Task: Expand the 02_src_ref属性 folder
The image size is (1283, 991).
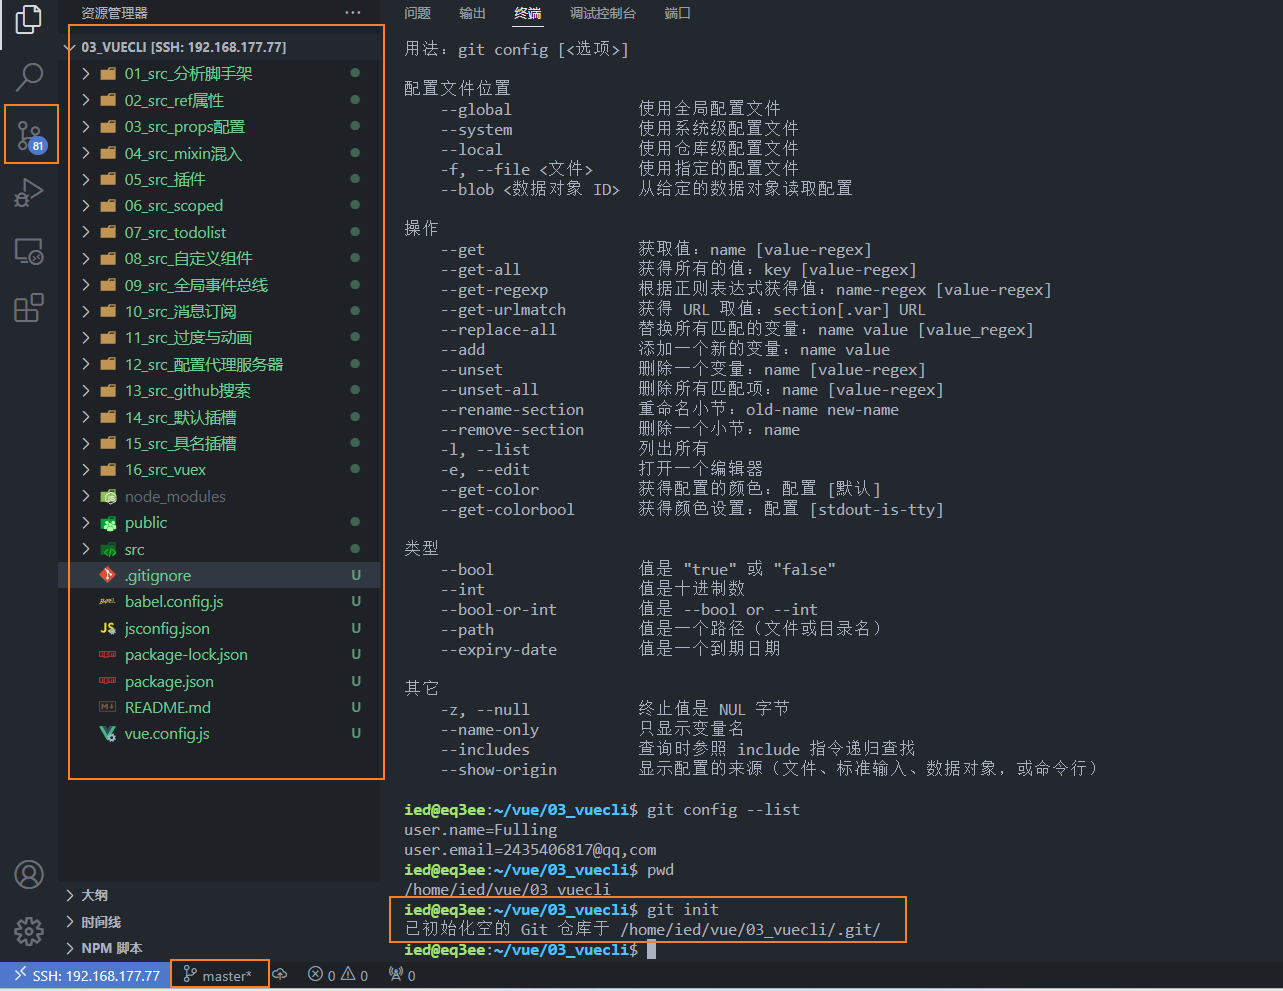Action: 219,100
